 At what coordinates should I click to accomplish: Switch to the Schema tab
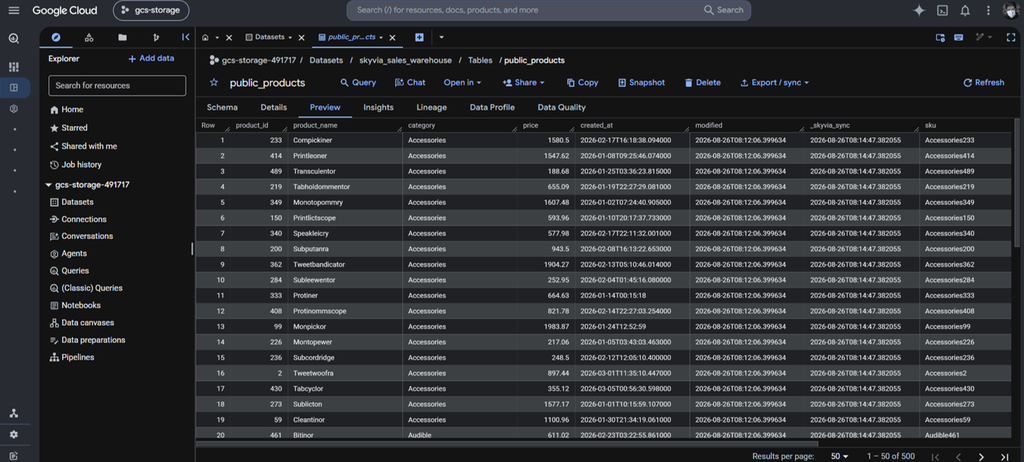(x=222, y=107)
